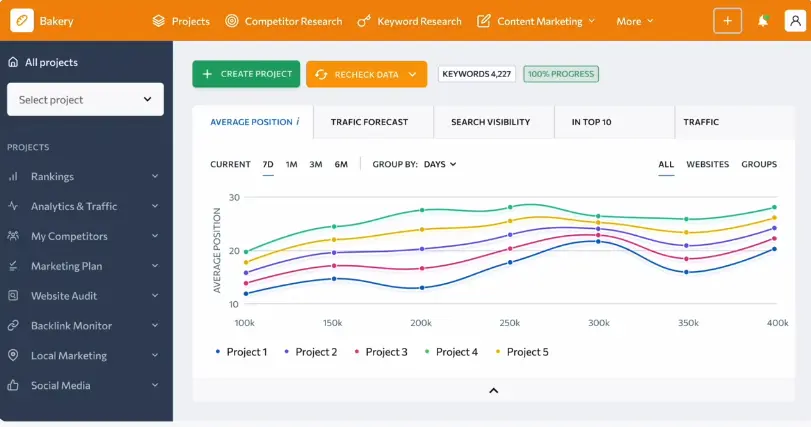The height and width of the screenshot is (427, 811).
Task: Expand the More menu
Action: (635, 21)
